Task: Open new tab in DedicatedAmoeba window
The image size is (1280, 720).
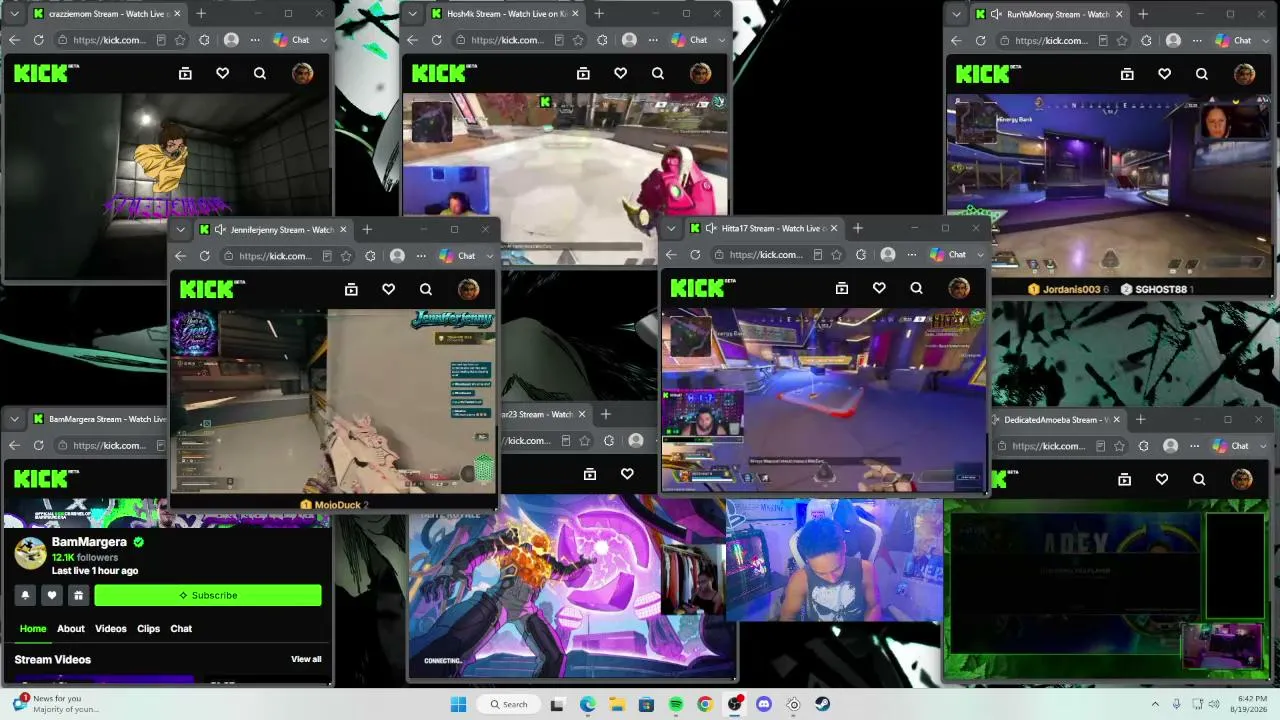Action: pyautogui.click(x=1141, y=420)
